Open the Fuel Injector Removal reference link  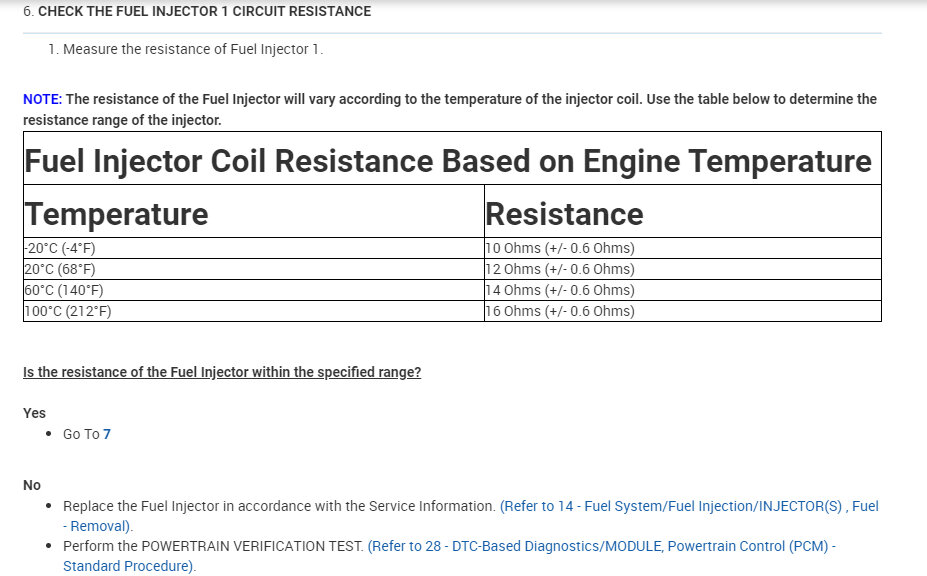click(x=688, y=507)
